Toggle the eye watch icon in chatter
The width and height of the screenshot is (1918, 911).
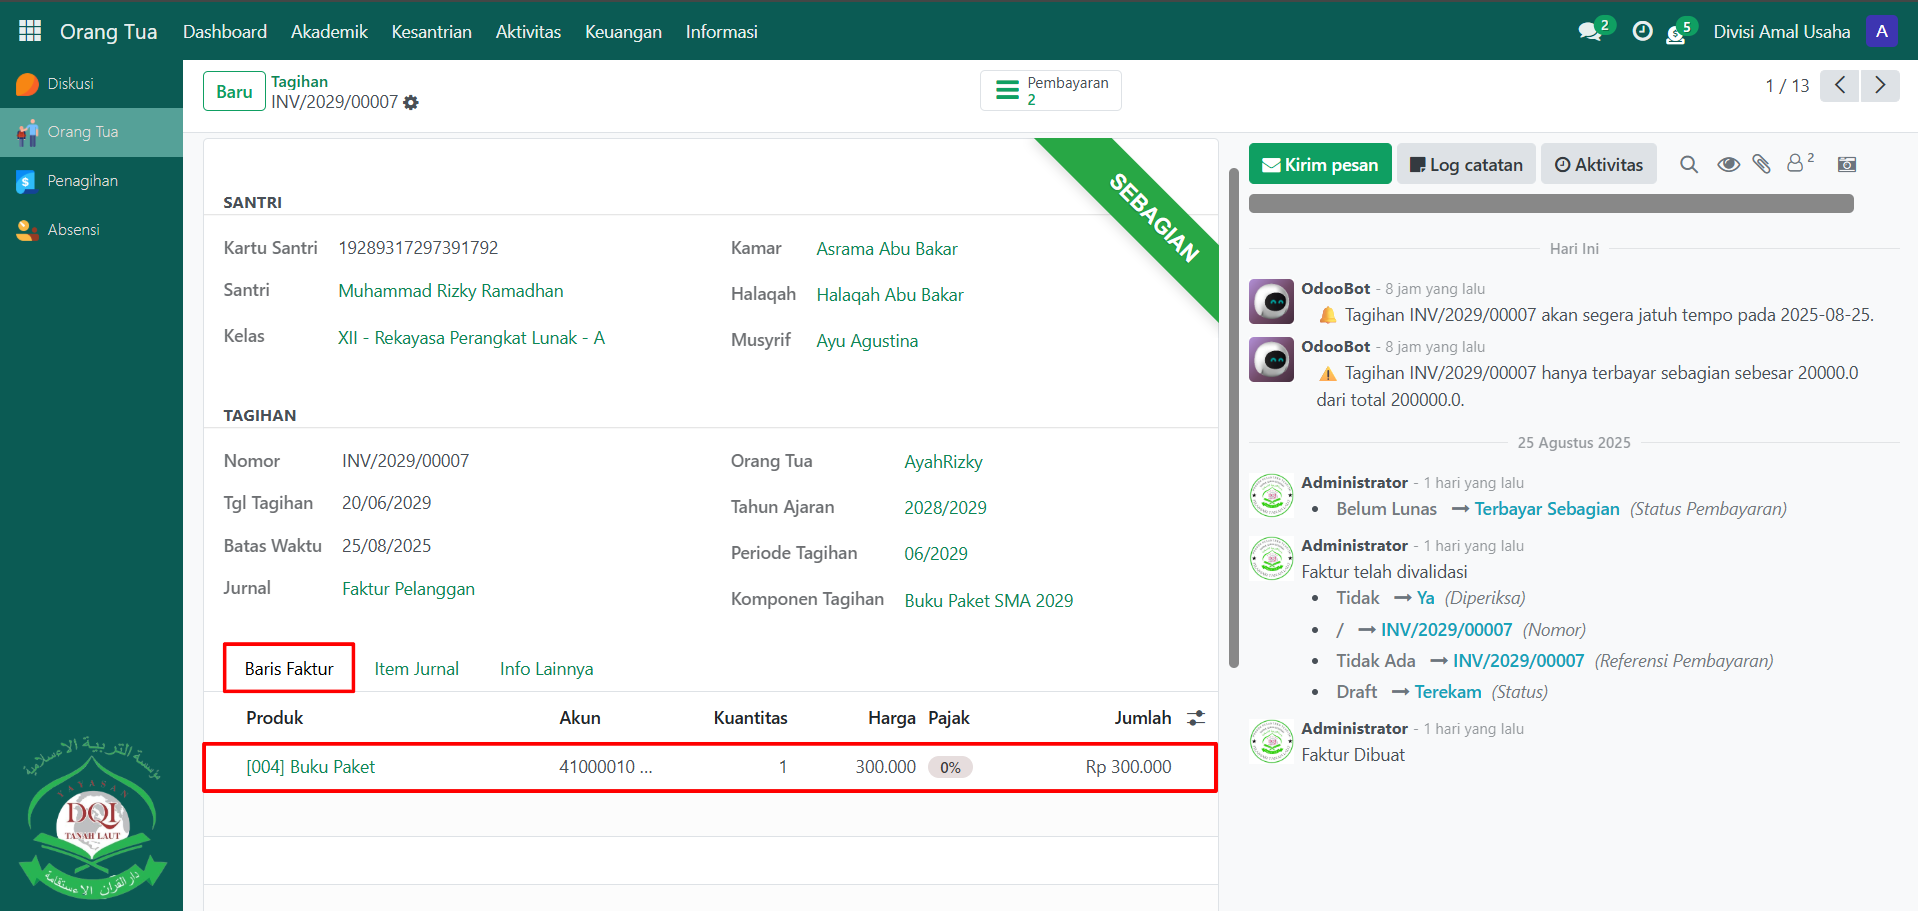pyautogui.click(x=1728, y=165)
